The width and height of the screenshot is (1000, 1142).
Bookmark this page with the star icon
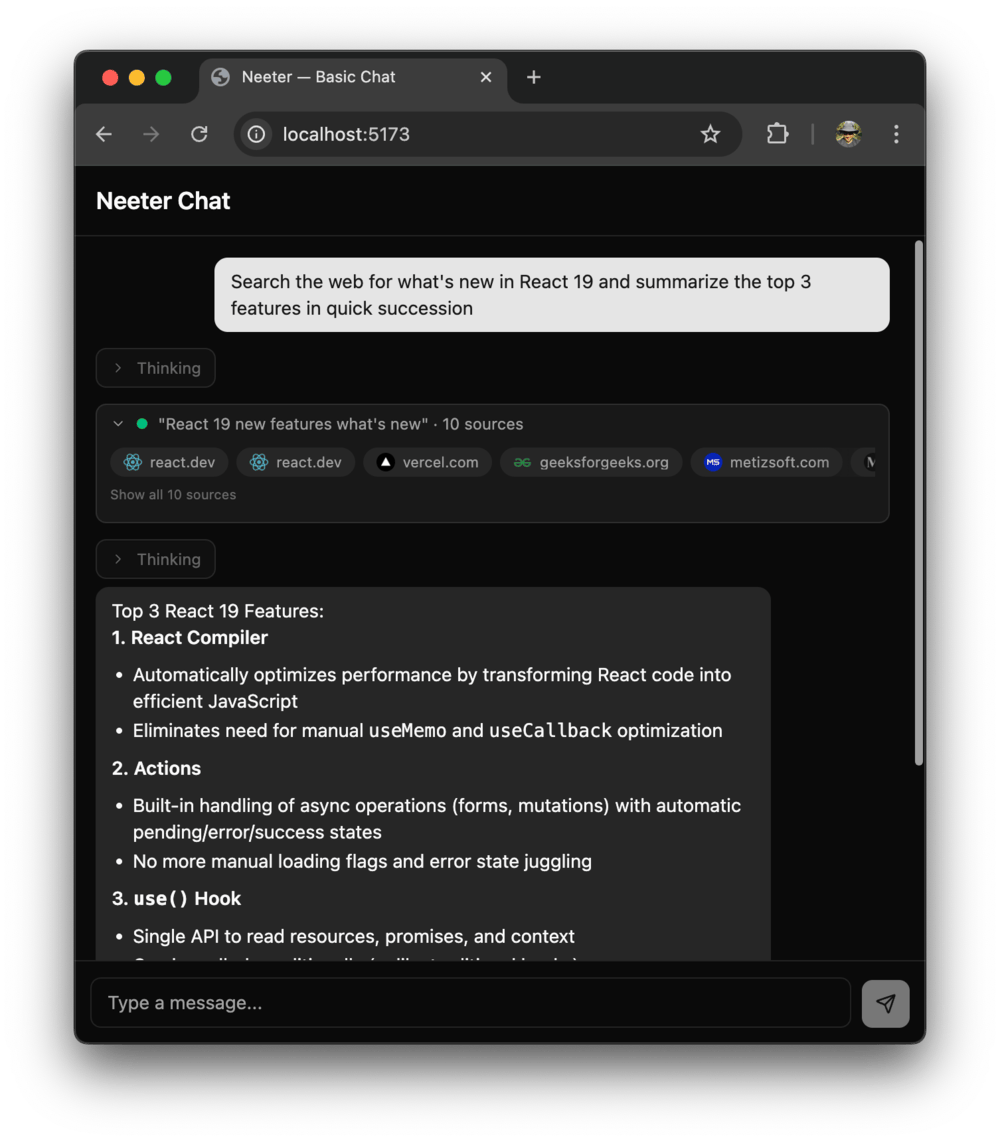click(x=710, y=134)
